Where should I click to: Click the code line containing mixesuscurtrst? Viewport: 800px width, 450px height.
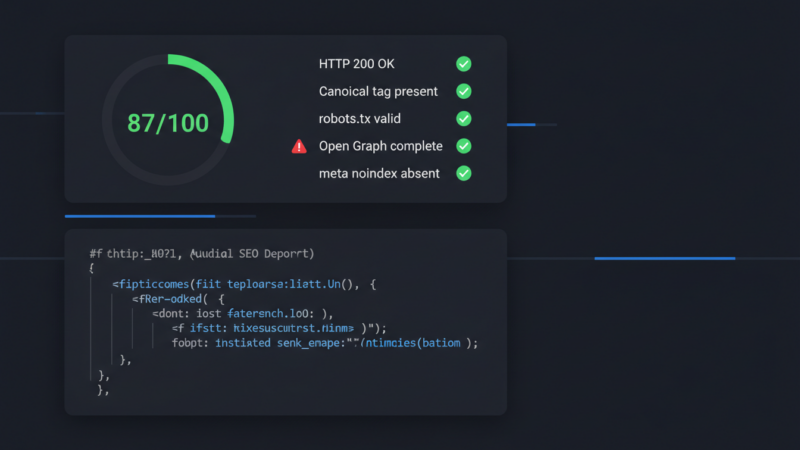coord(279,327)
